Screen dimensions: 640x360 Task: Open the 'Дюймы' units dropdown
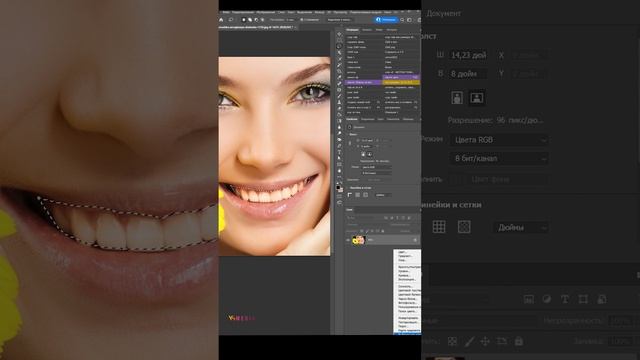coord(520,227)
